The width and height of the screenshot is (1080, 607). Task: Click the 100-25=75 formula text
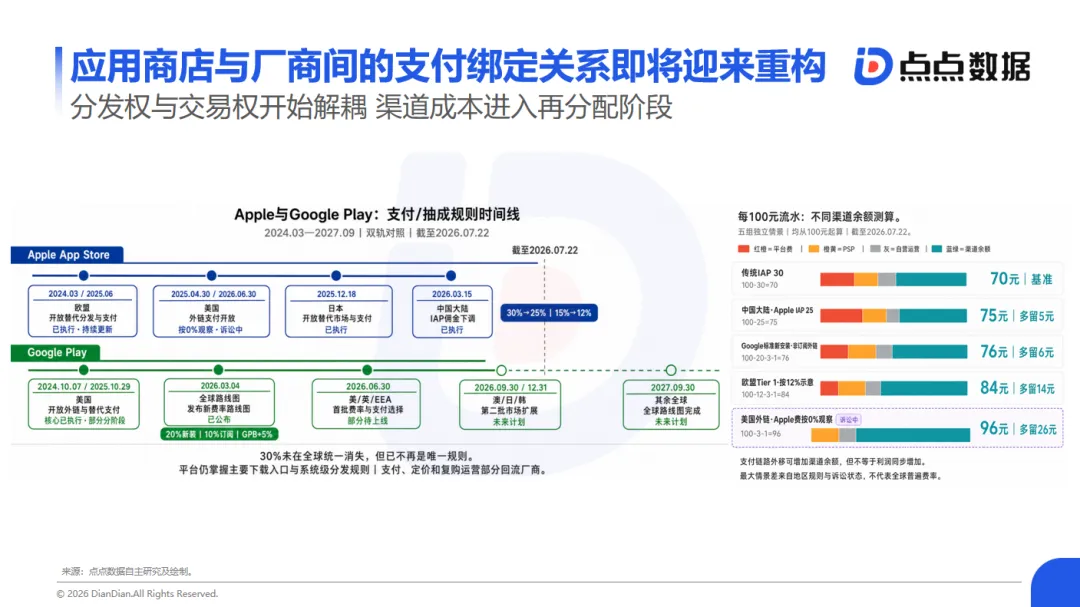point(759,322)
